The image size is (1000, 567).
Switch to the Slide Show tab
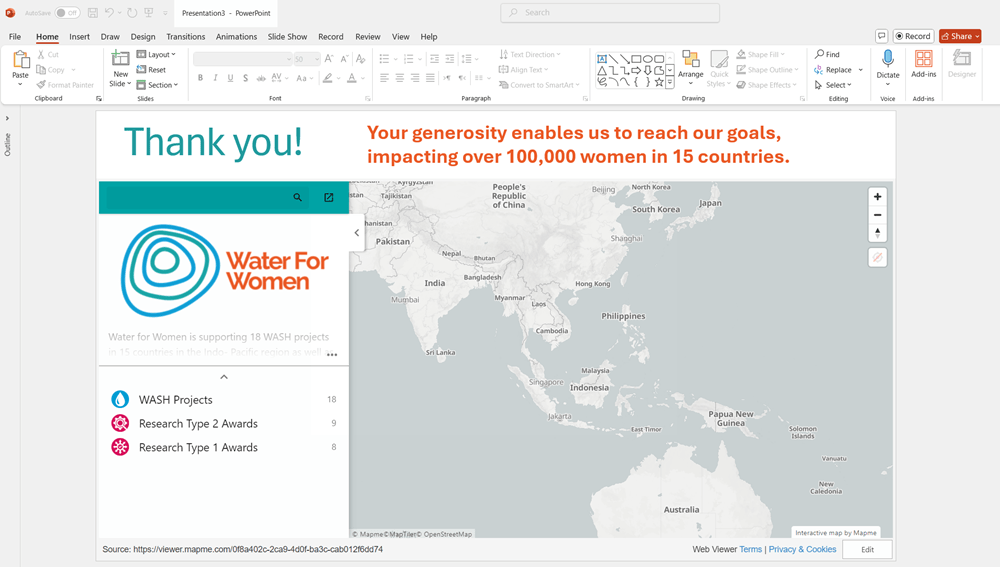coord(287,36)
